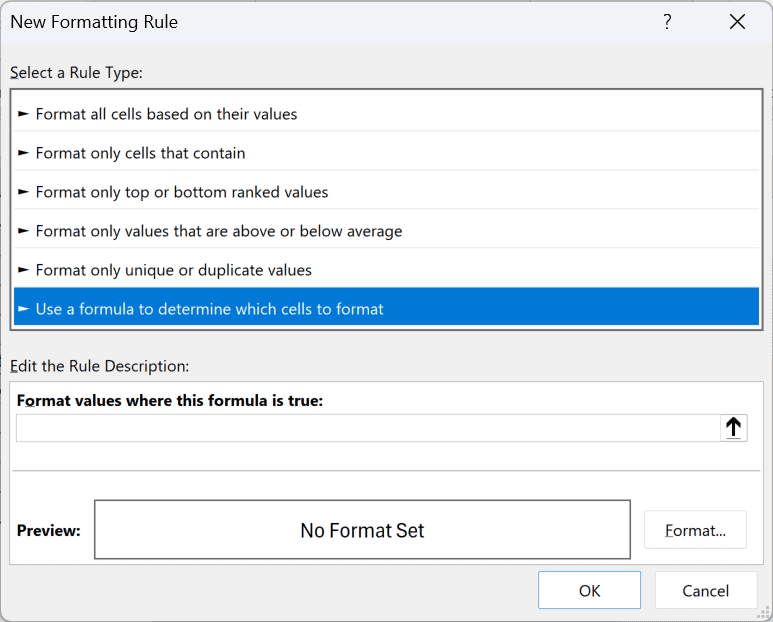Choose 'Use a formula to determine which cells to format'
773x622 pixels.
click(x=386, y=309)
